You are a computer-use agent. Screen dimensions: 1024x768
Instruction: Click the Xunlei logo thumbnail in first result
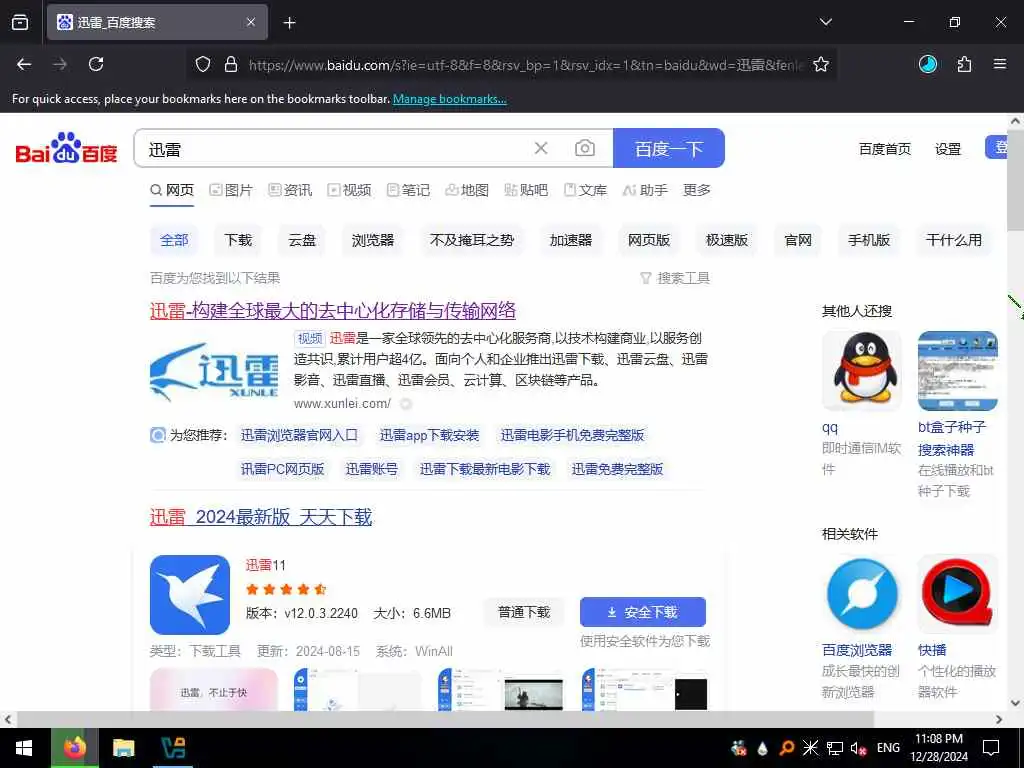(x=214, y=371)
